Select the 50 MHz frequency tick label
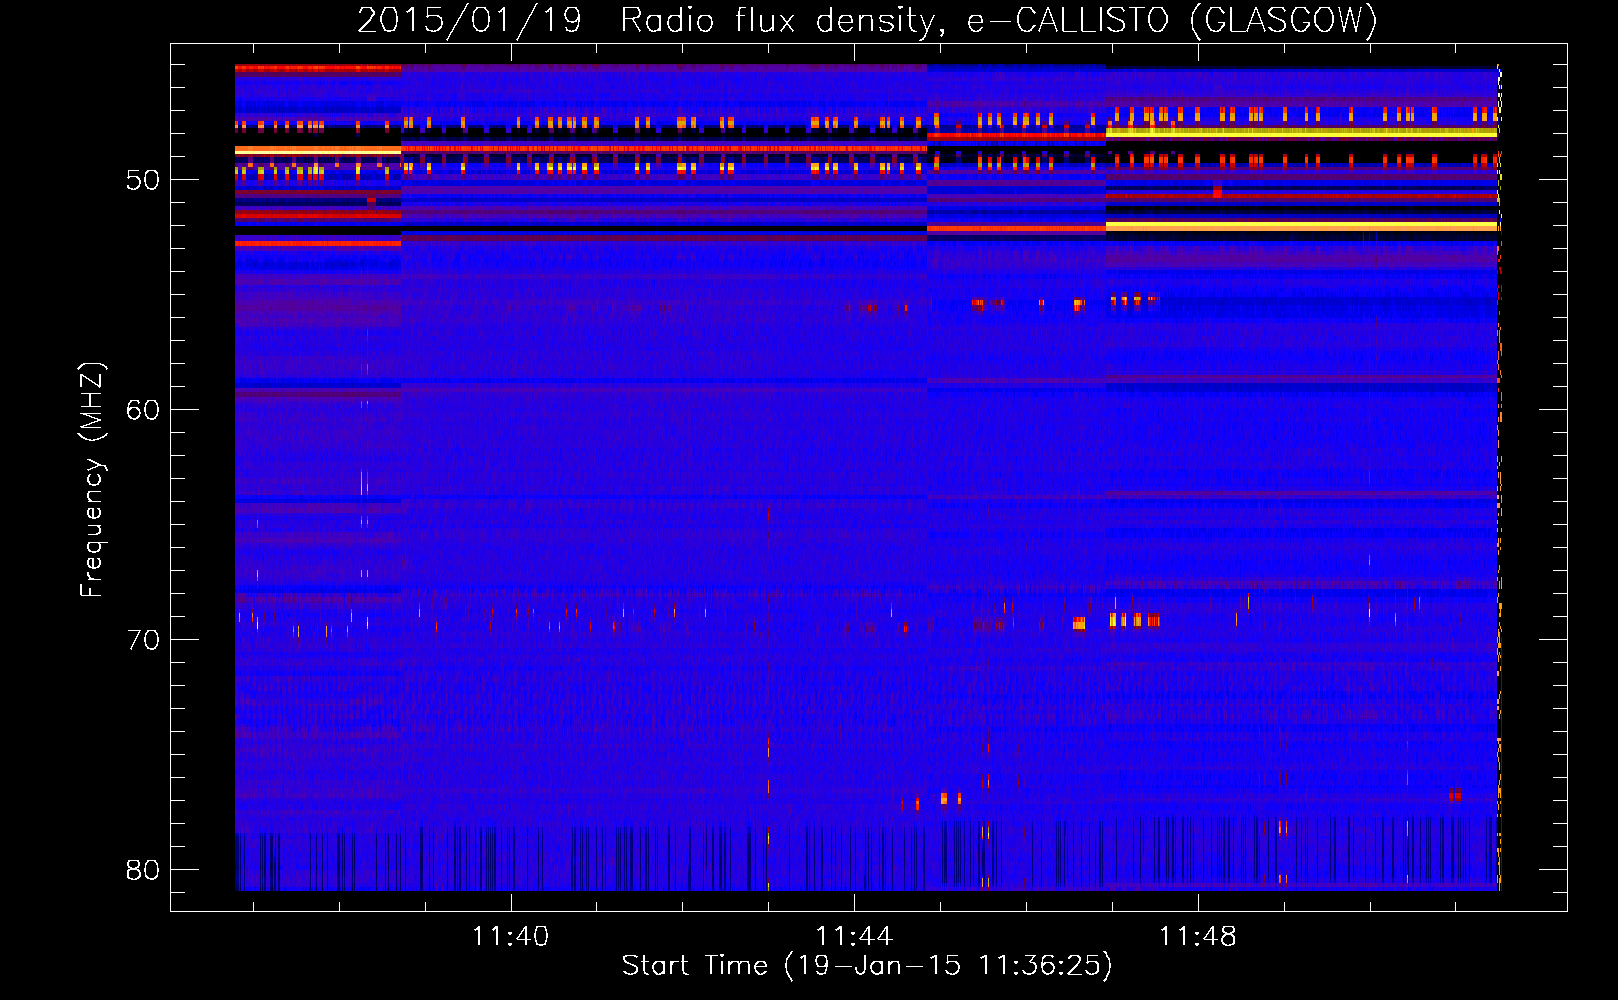This screenshot has height=1000, width=1618. click(x=143, y=181)
